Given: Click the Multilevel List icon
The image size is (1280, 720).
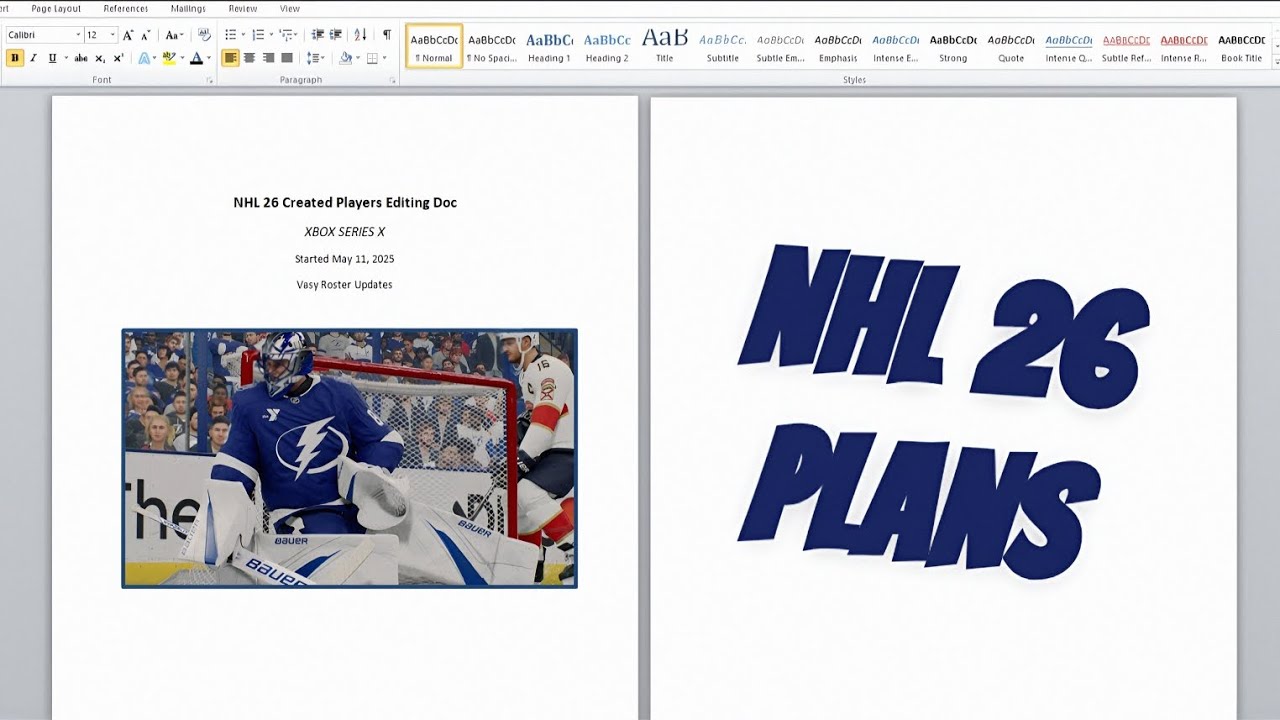Looking at the screenshot, I should click(x=286, y=35).
